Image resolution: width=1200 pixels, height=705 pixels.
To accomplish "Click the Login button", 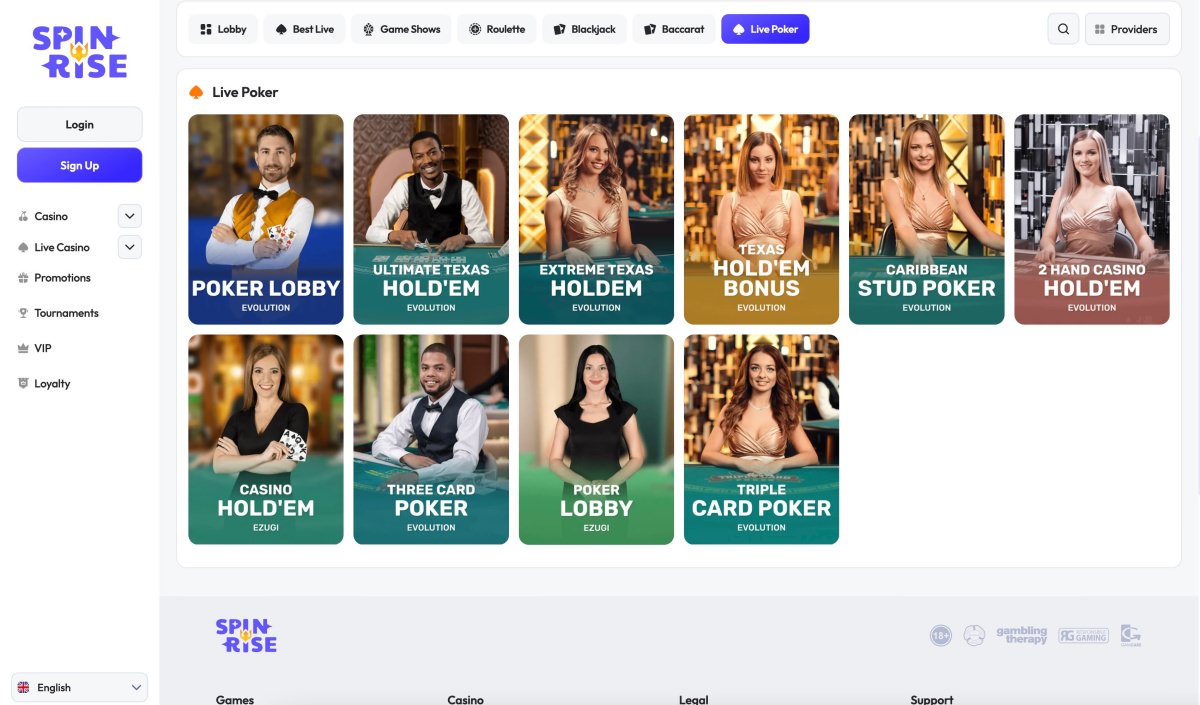I will click(x=79, y=125).
